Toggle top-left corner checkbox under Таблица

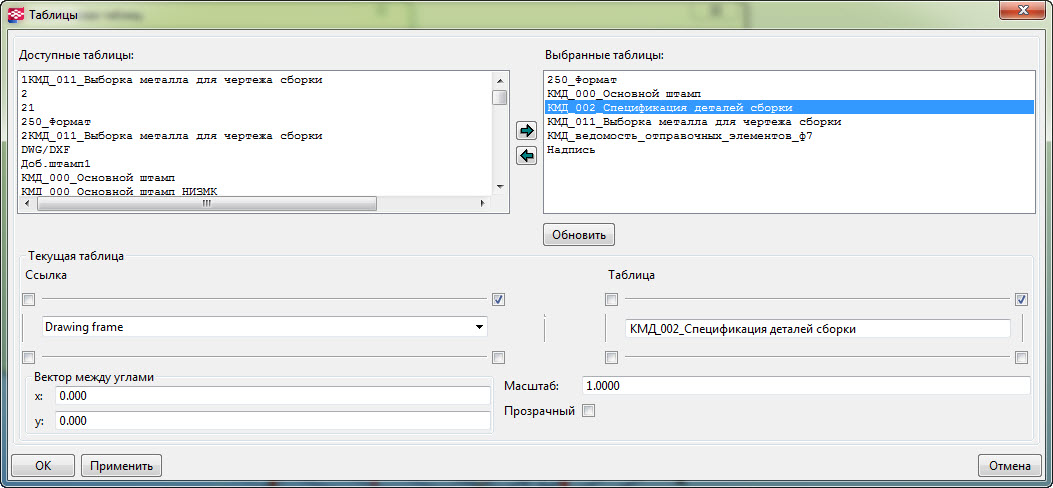click(x=612, y=299)
